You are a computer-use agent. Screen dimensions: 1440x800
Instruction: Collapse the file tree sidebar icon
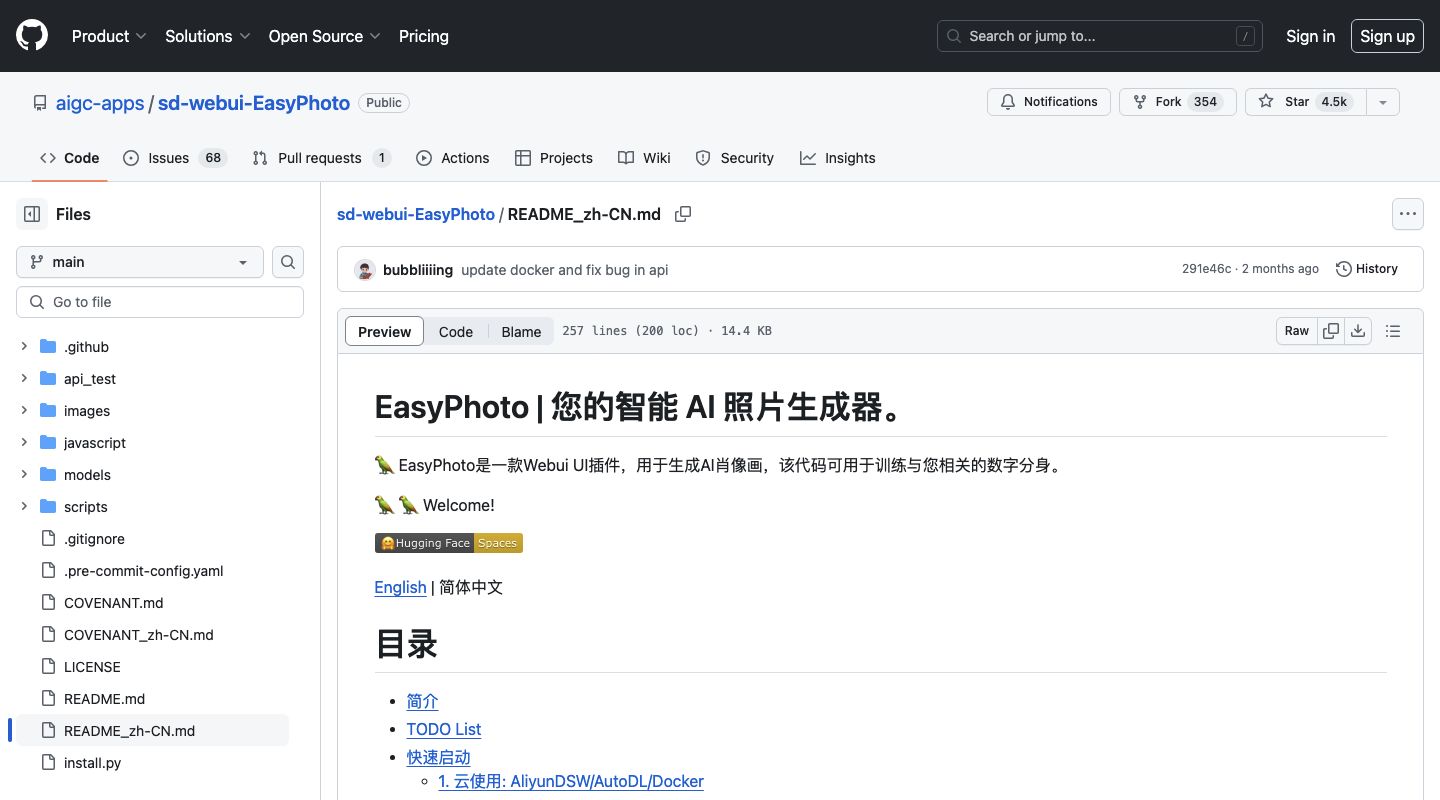pos(32,214)
